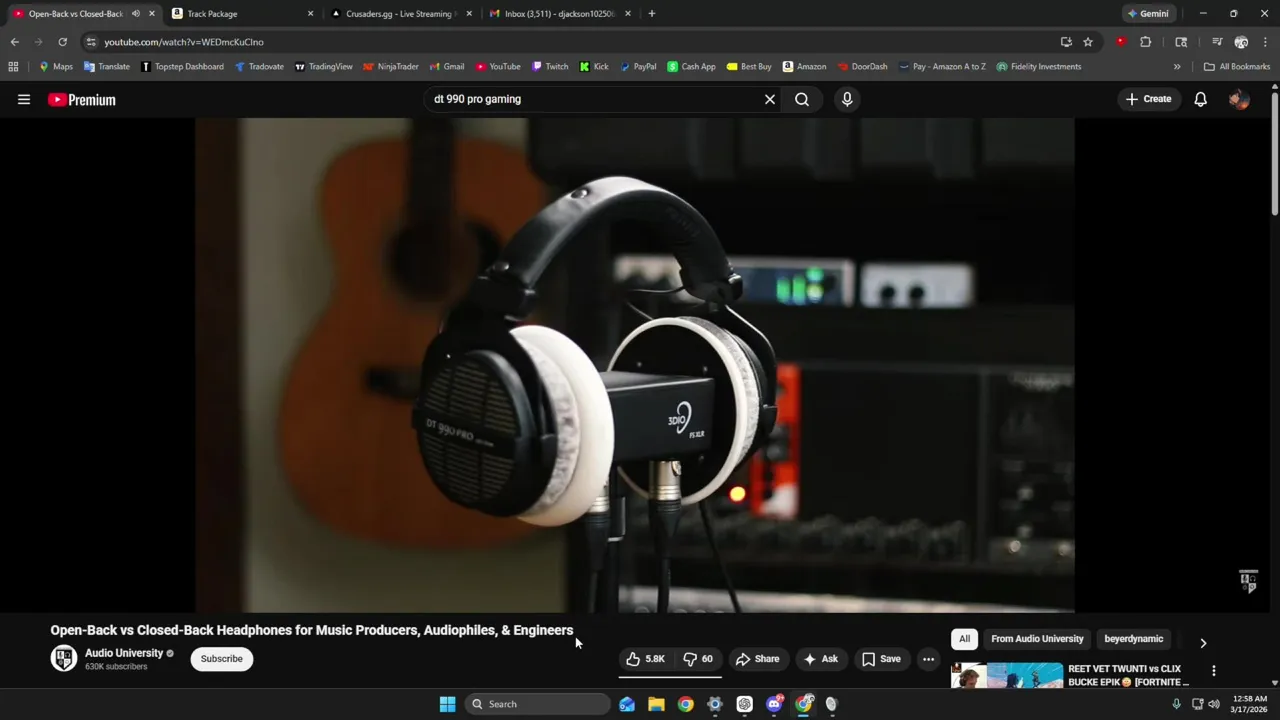Open YouTube notifications bell
This screenshot has height=720, width=1280.
(x=1200, y=99)
